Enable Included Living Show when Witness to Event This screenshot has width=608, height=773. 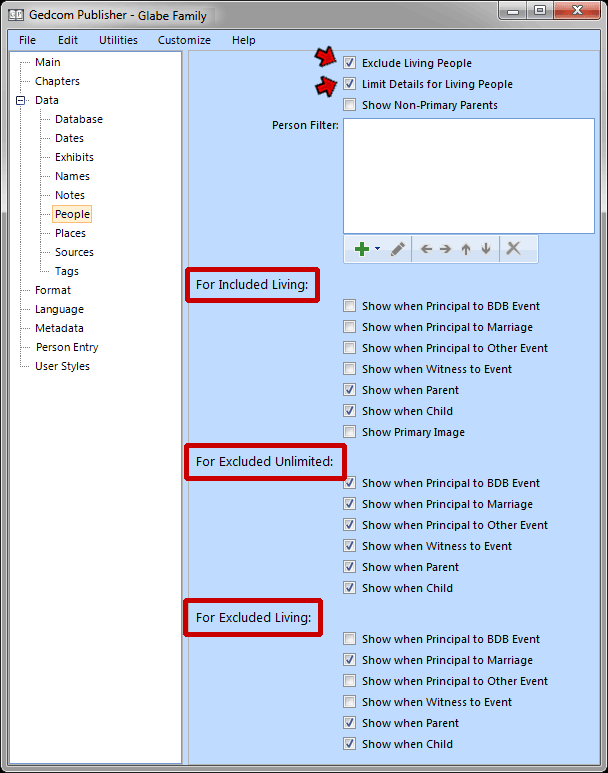coord(350,369)
